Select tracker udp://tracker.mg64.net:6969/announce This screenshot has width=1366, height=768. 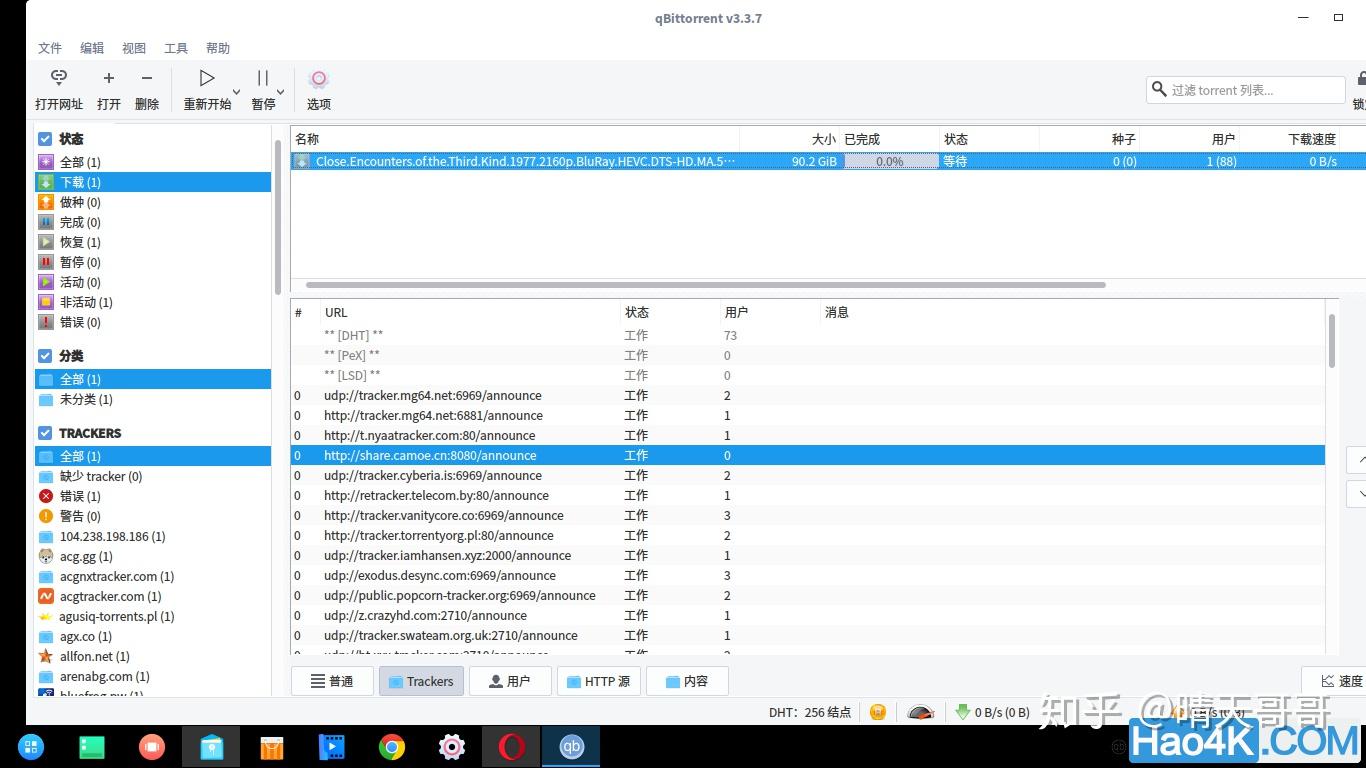coord(808,395)
